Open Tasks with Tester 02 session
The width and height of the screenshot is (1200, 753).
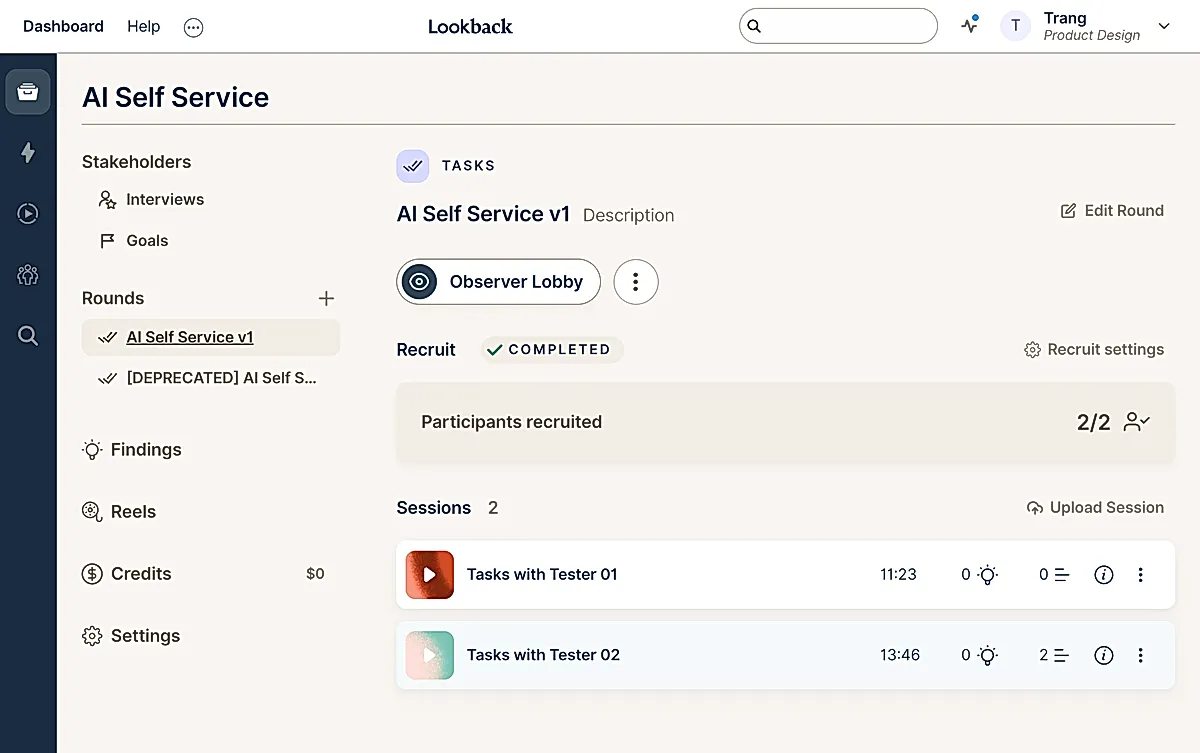pos(543,655)
